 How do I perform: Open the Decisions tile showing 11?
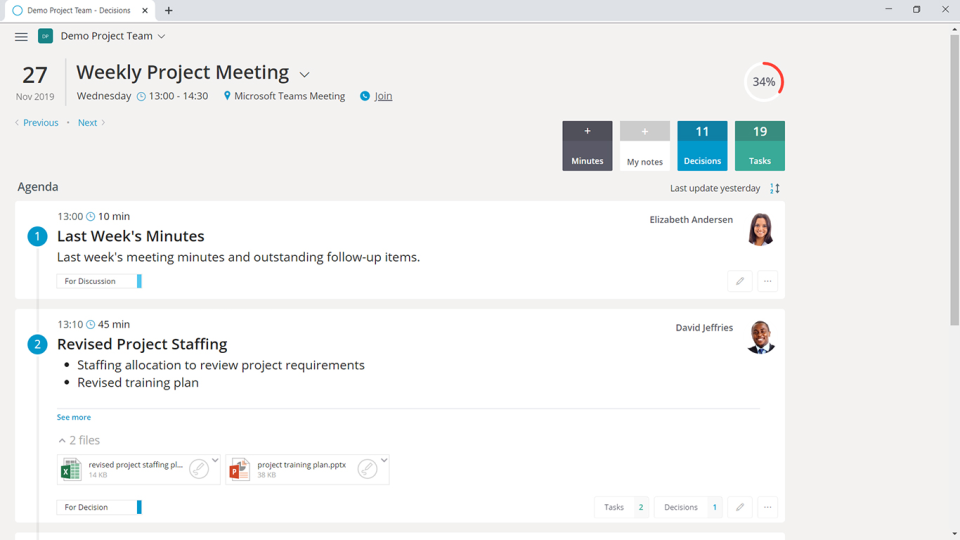pos(702,146)
